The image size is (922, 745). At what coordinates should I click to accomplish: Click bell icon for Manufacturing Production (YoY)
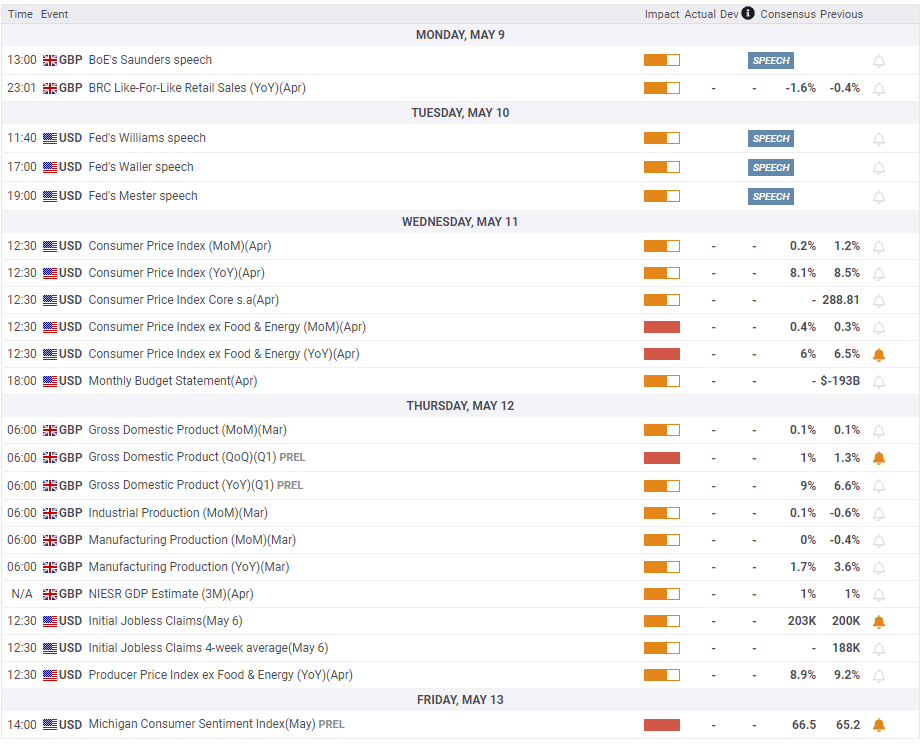tap(878, 568)
